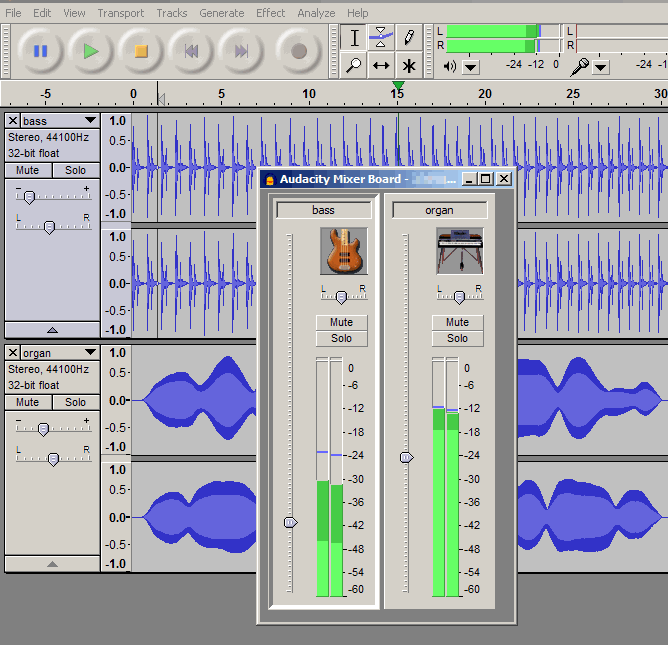Select the Draw pencil tool
Screen dimensions: 668x645
[x=409, y=38]
